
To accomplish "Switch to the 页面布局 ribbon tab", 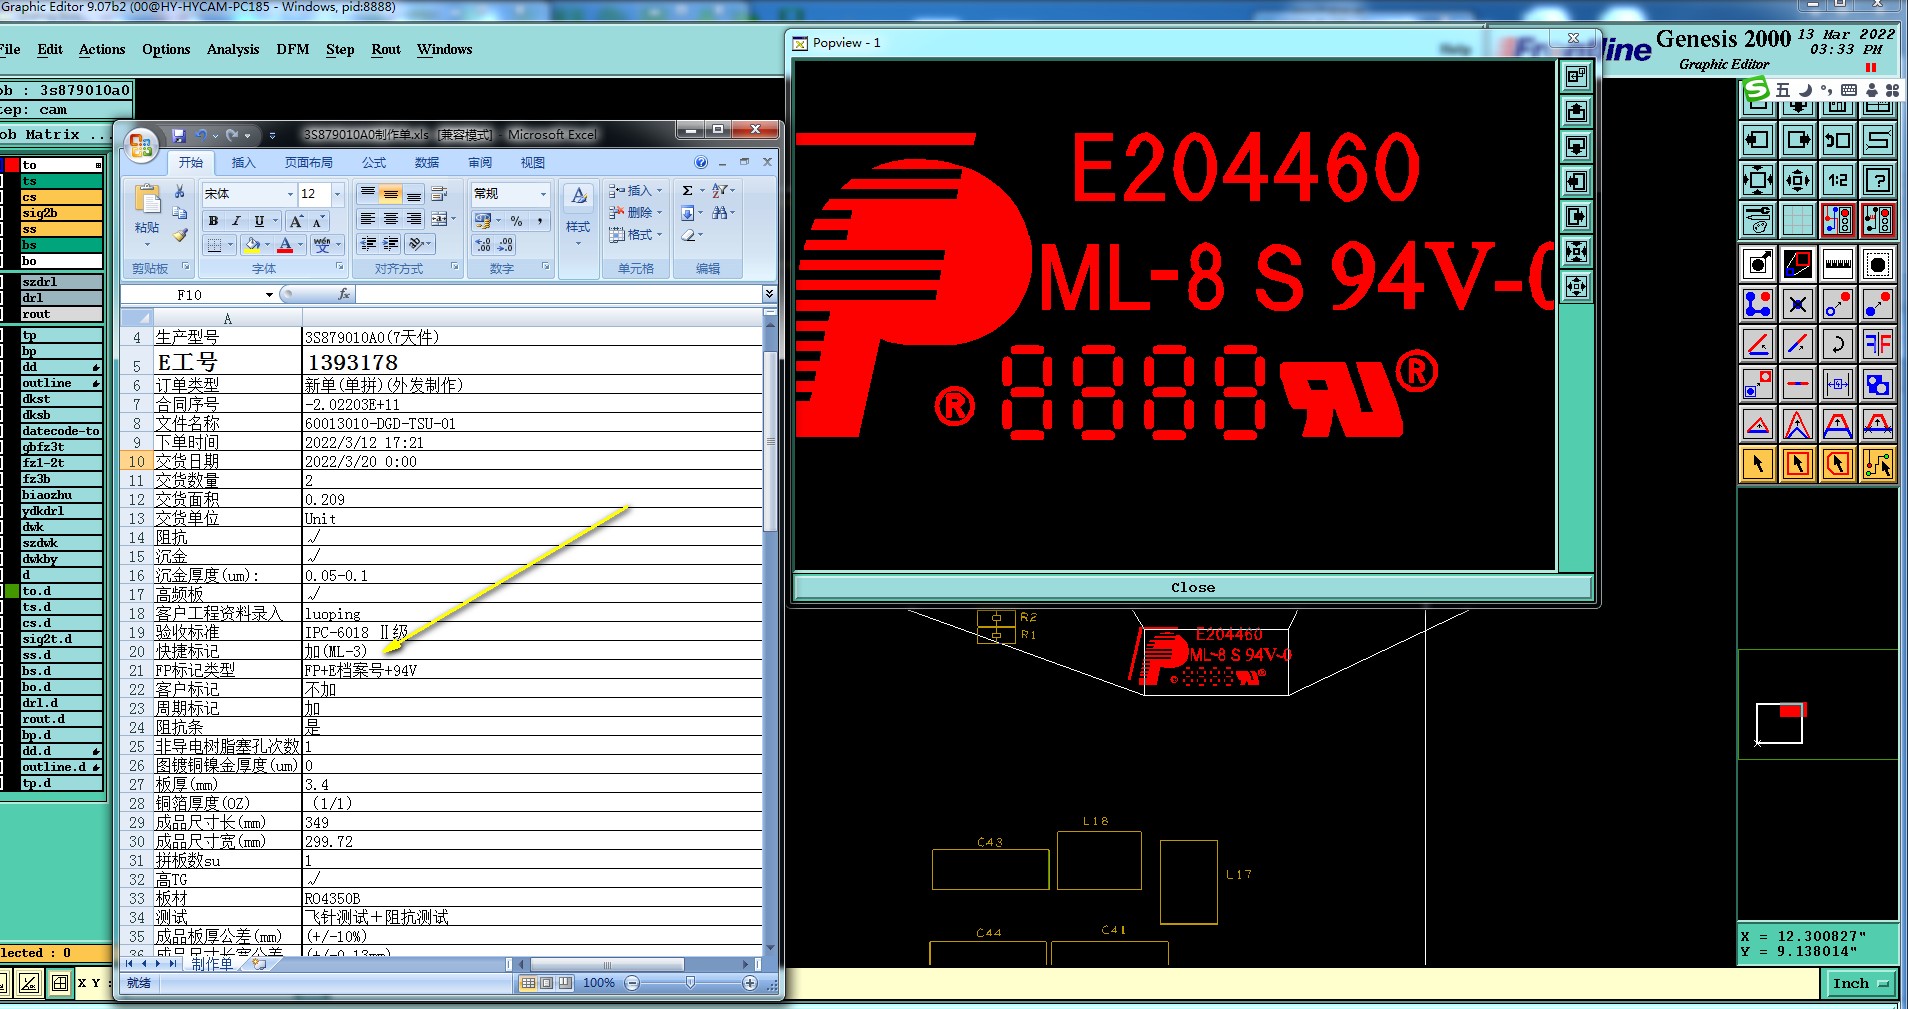I will tap(308, 162).
